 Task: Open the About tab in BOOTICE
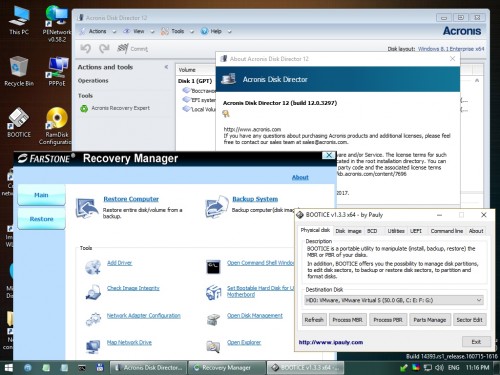tap(476, 231)
